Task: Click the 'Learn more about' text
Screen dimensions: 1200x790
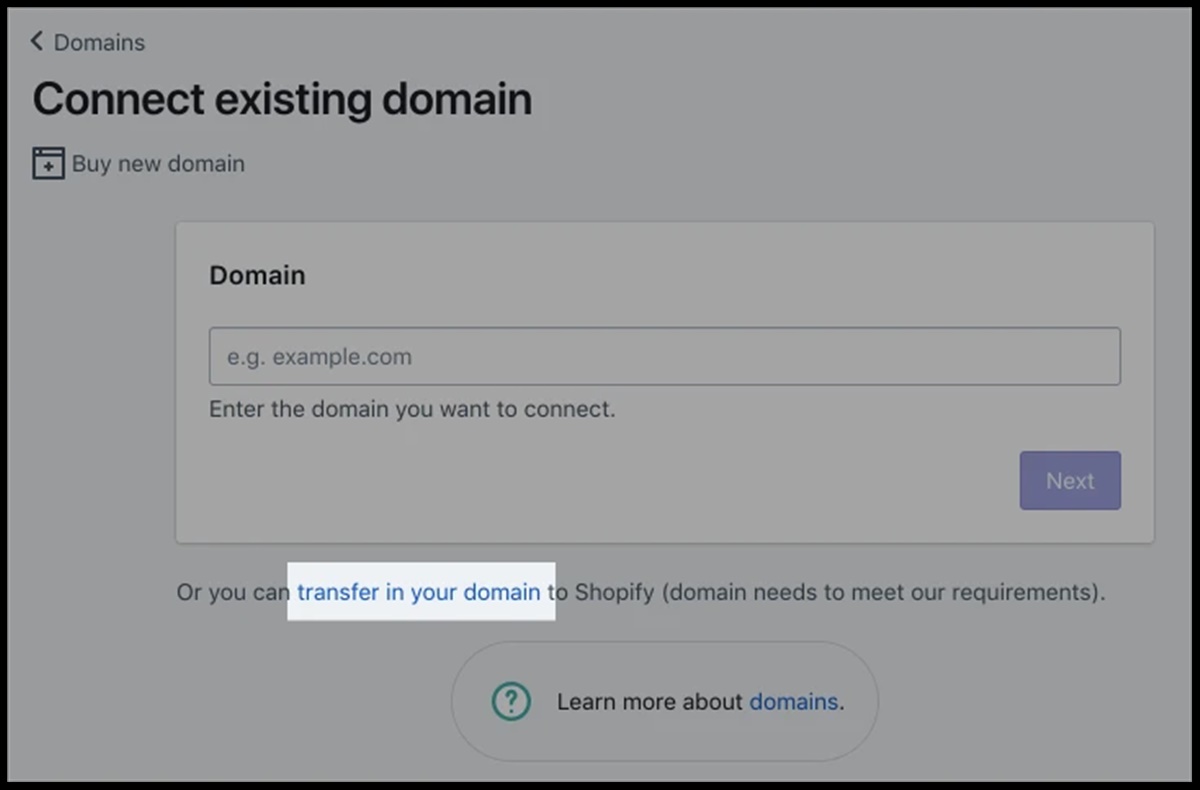Action: (650, 702)
